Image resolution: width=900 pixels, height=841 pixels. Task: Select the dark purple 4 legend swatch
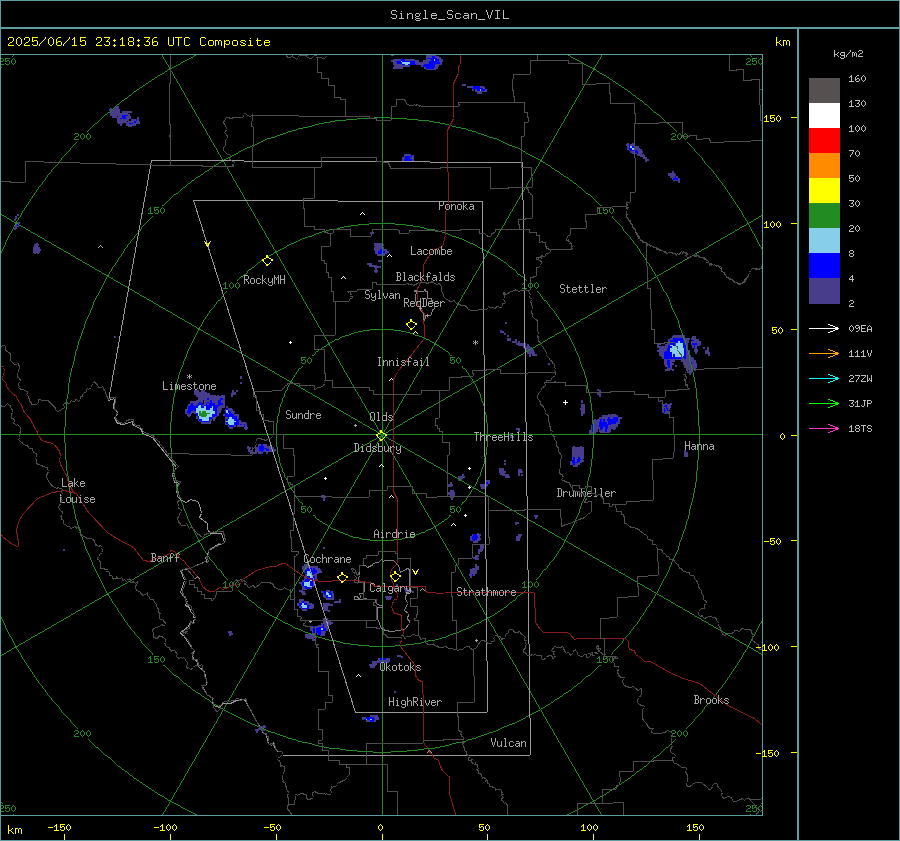click(x=824, y=291)
